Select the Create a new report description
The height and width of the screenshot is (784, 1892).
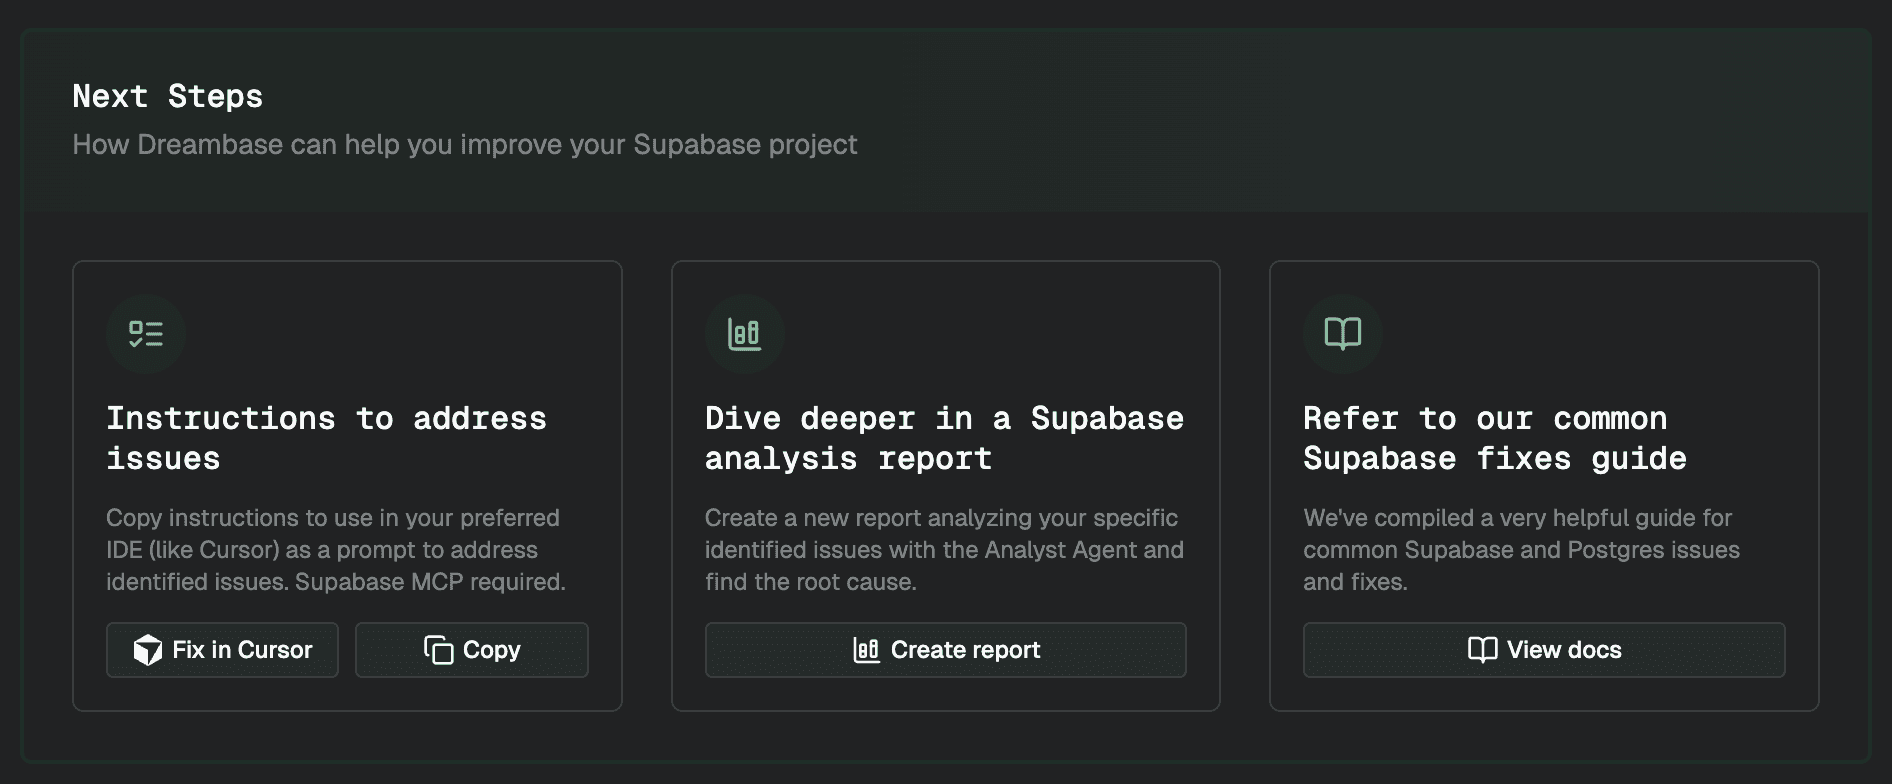pyautogui.click(x=944, y=550)
